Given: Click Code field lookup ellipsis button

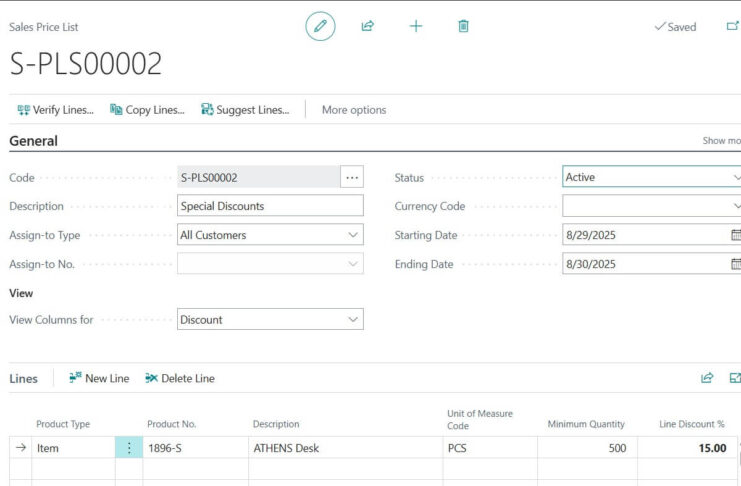Looking at the screenshot, I should click(x=352, y=177).
